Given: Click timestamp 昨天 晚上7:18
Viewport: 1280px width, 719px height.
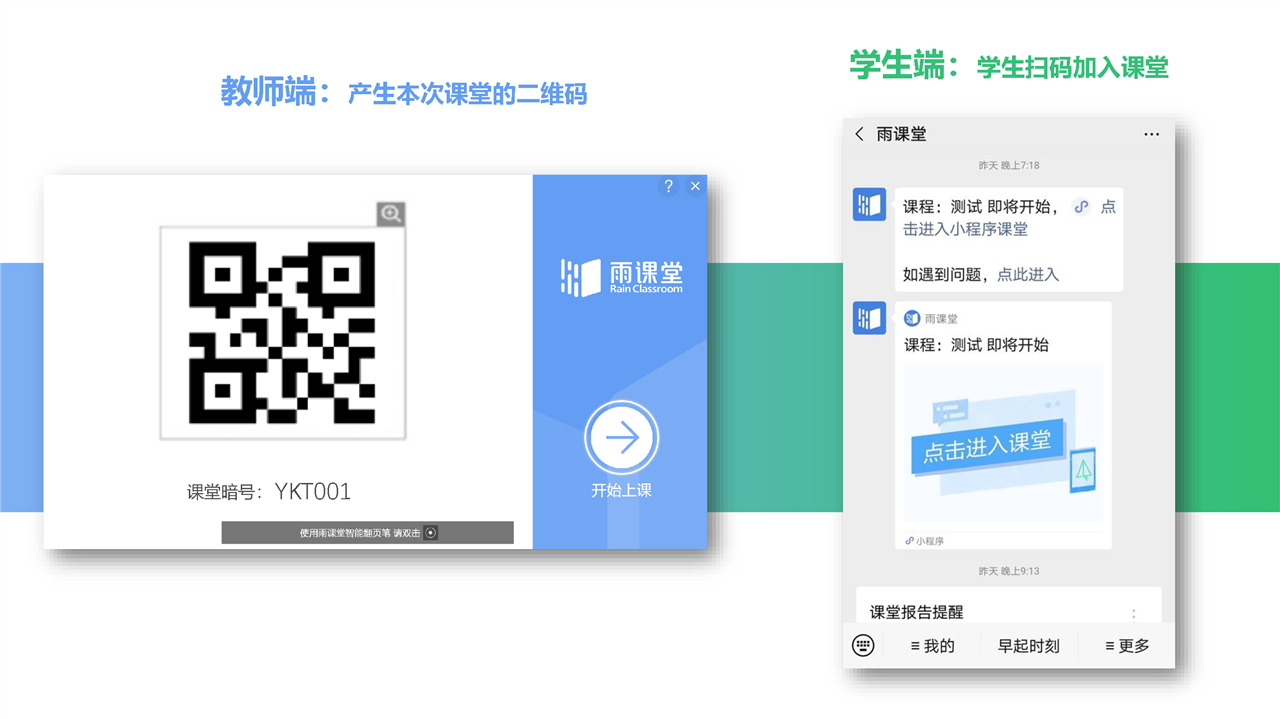Looking at the screenshot, I should [x=1009, y=165].
